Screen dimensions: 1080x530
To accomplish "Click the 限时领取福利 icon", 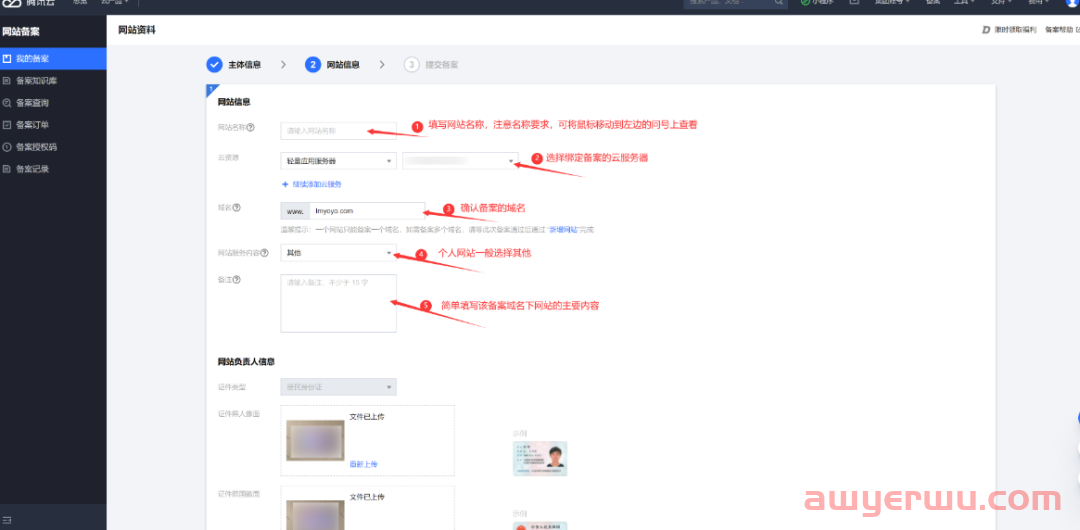I will pyautogui.click(x=986, y=30).
